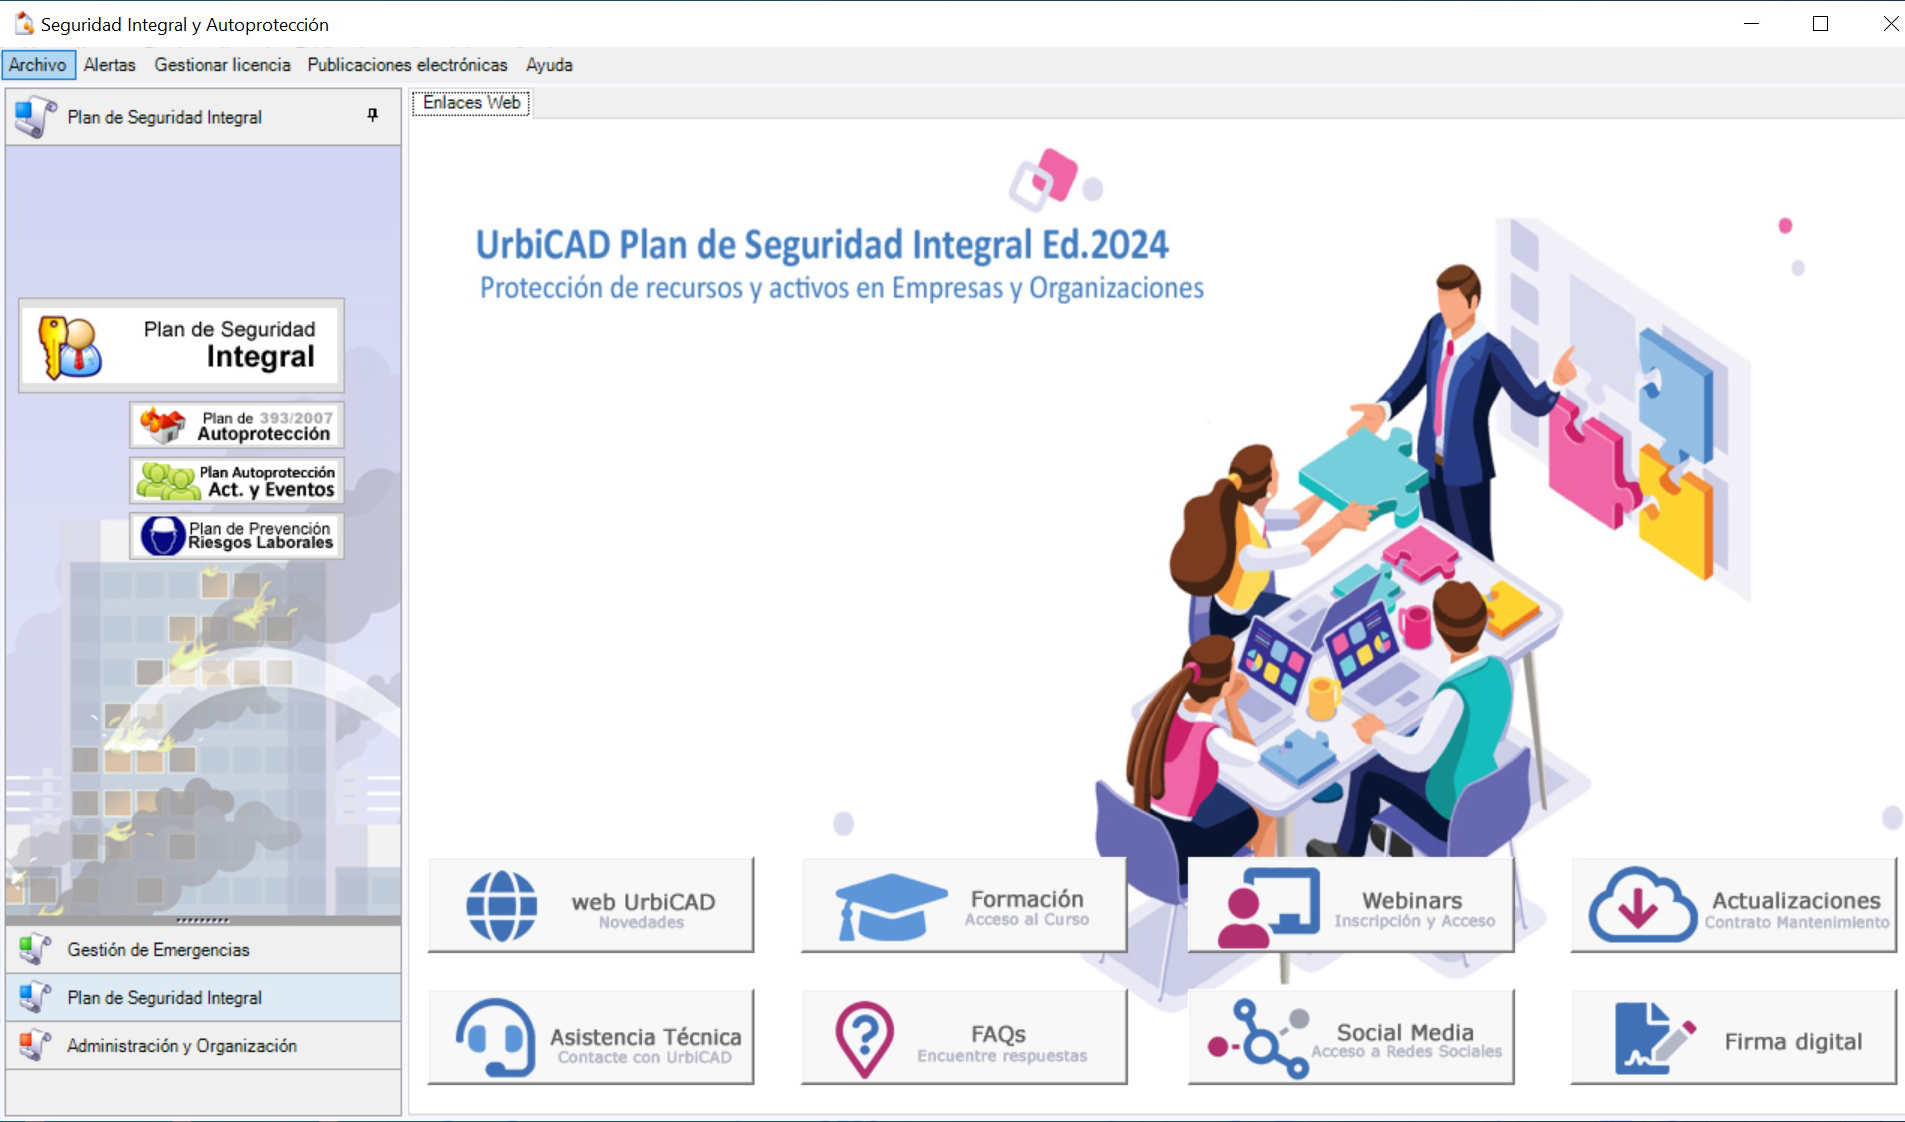Click the Social Media network nodes icon
Image resolution: width=1905 pixels, height=1122 pixels.
(1259, 1039)
